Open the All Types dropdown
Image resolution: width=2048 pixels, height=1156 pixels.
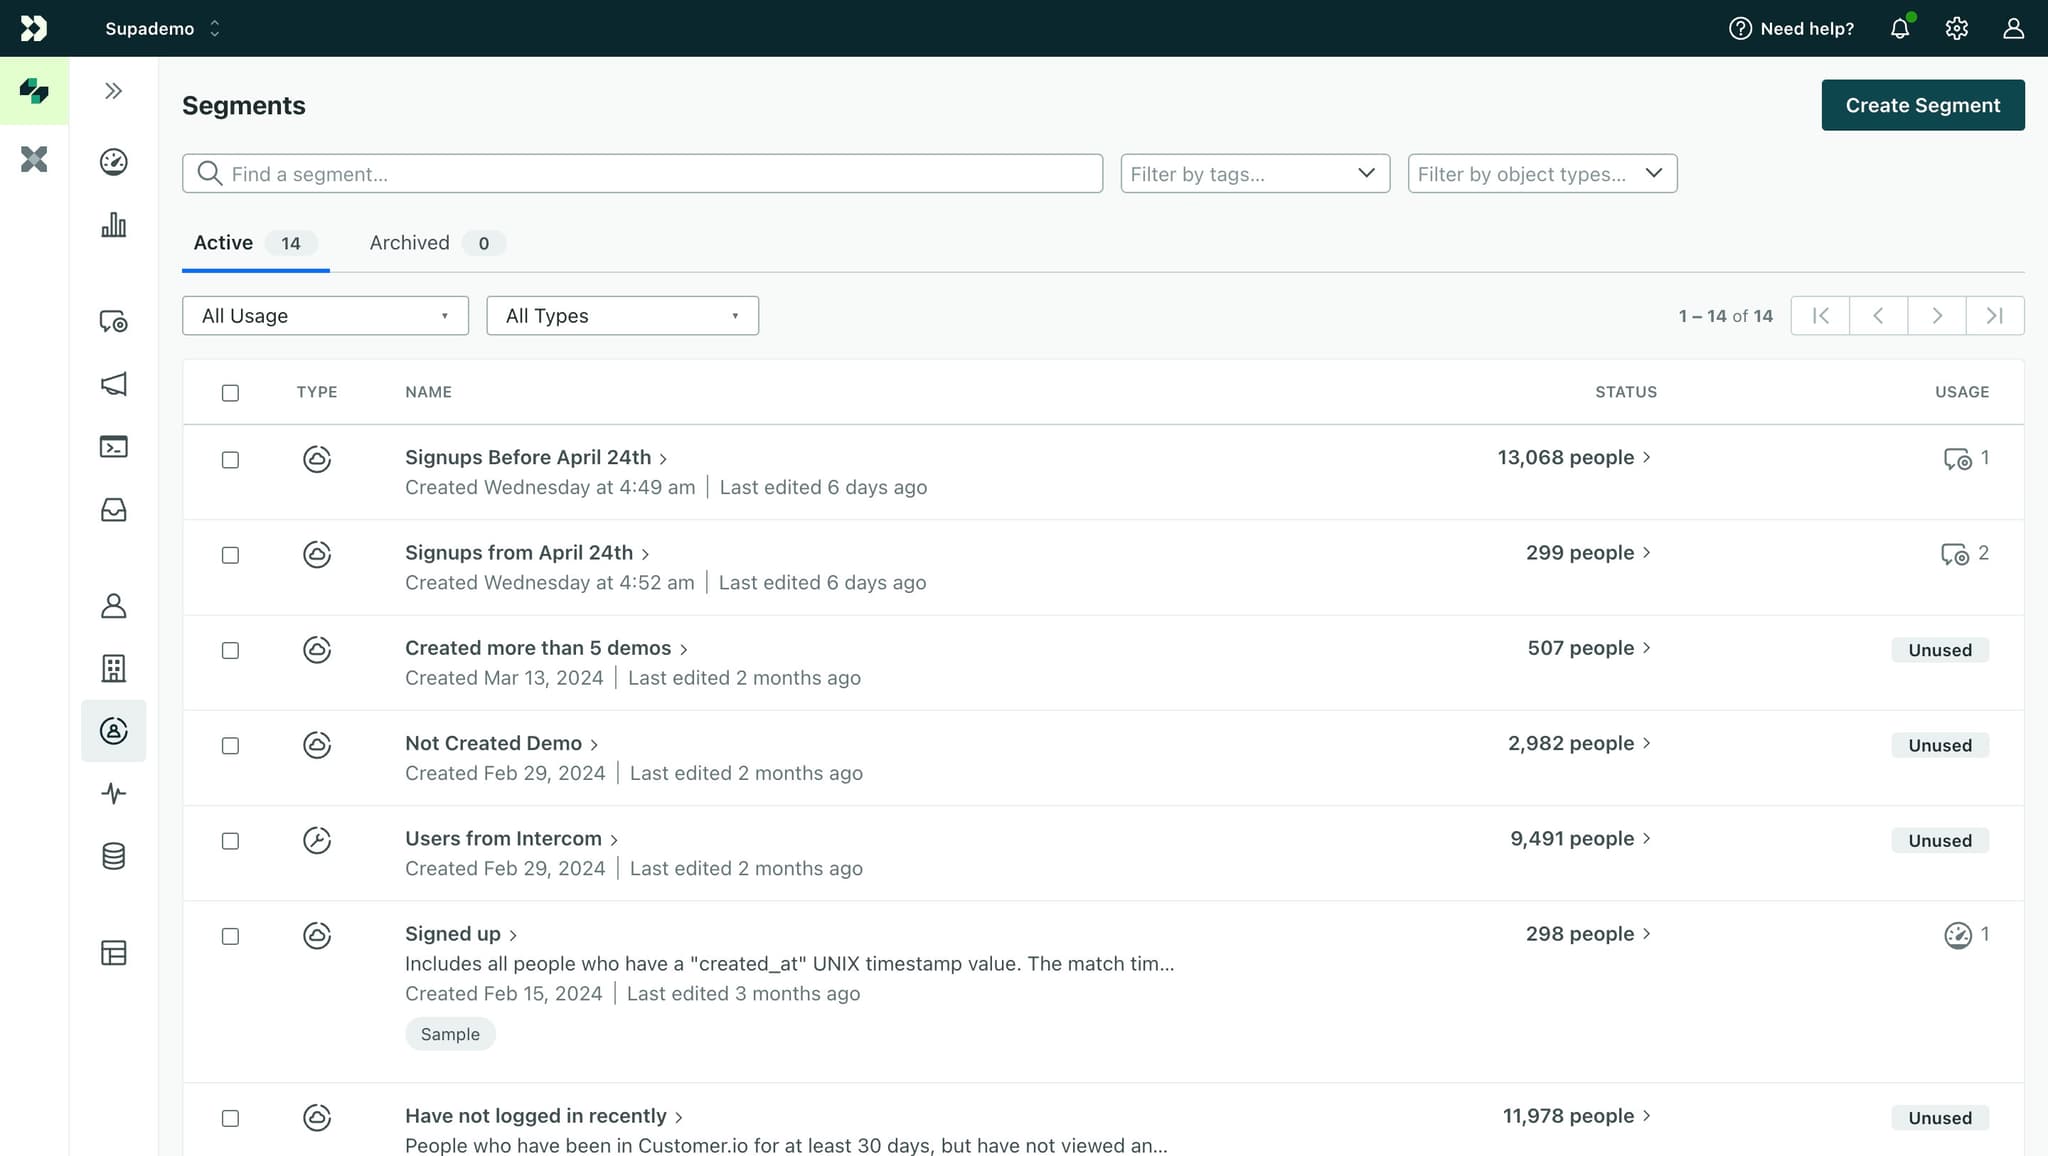click(x=621, y=315)
